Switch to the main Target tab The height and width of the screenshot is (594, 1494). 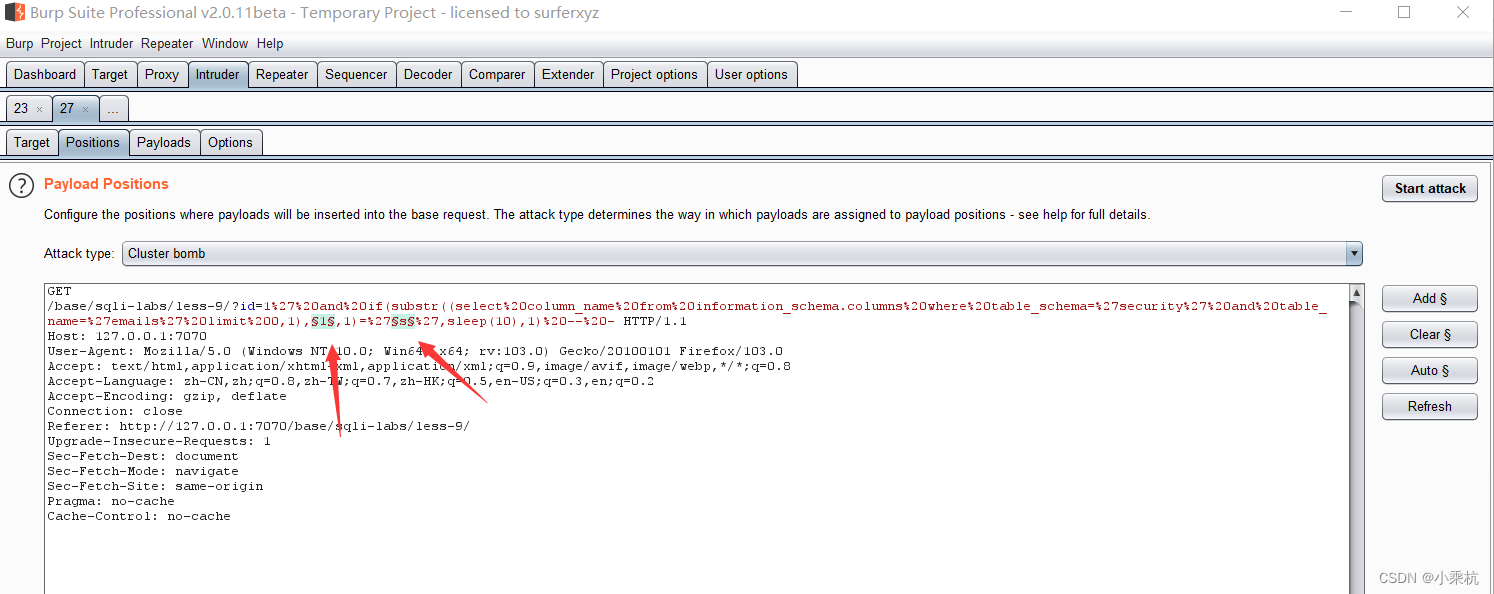coord(110,75)
